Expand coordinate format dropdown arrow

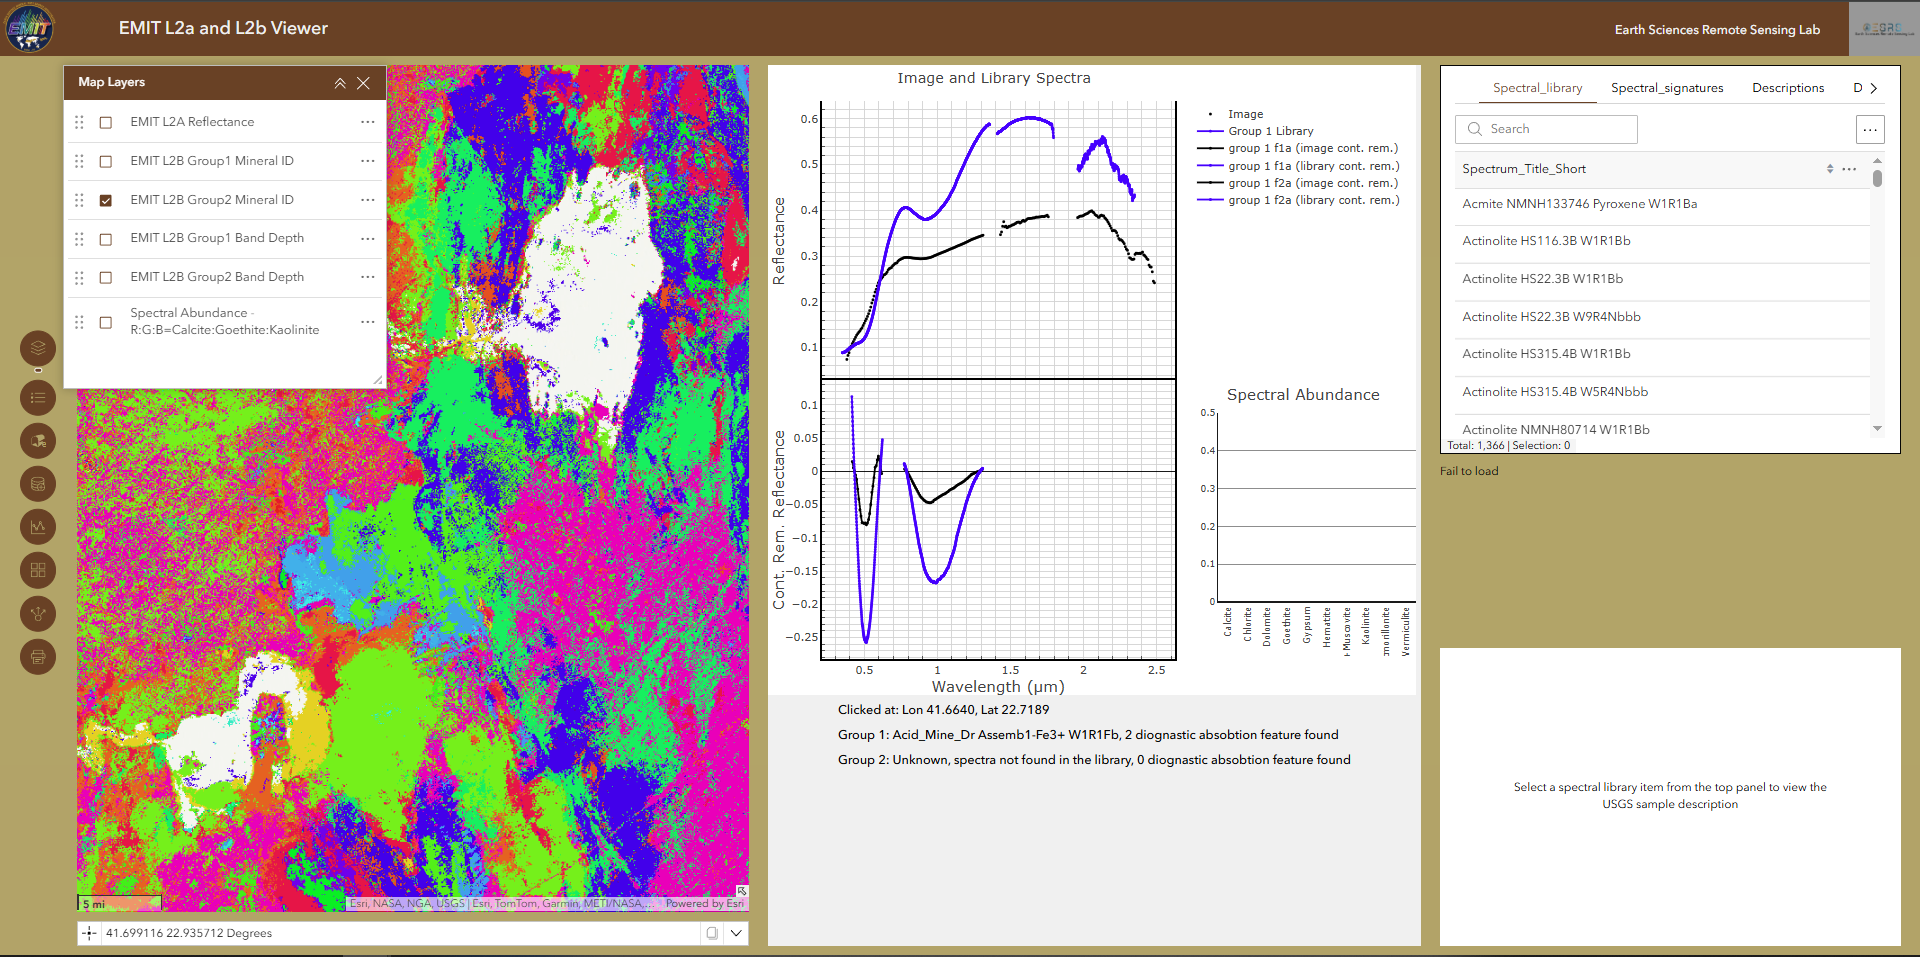click(x=737, y=933)
